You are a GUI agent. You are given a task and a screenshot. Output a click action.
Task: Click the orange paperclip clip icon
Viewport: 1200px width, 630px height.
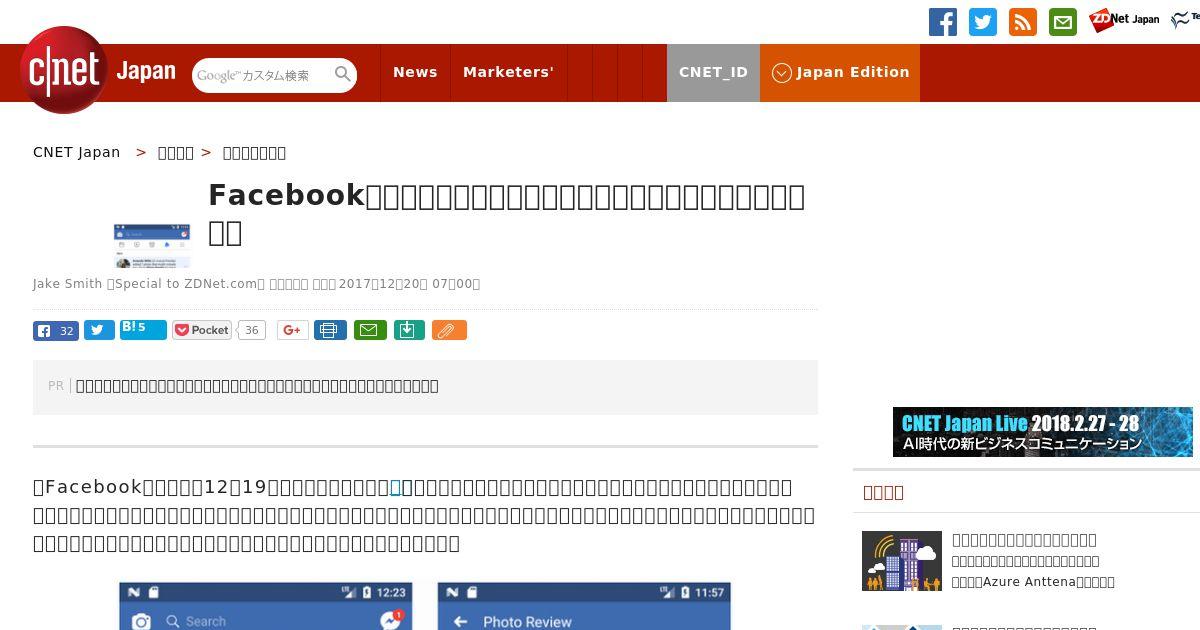(x=449, y=330)
